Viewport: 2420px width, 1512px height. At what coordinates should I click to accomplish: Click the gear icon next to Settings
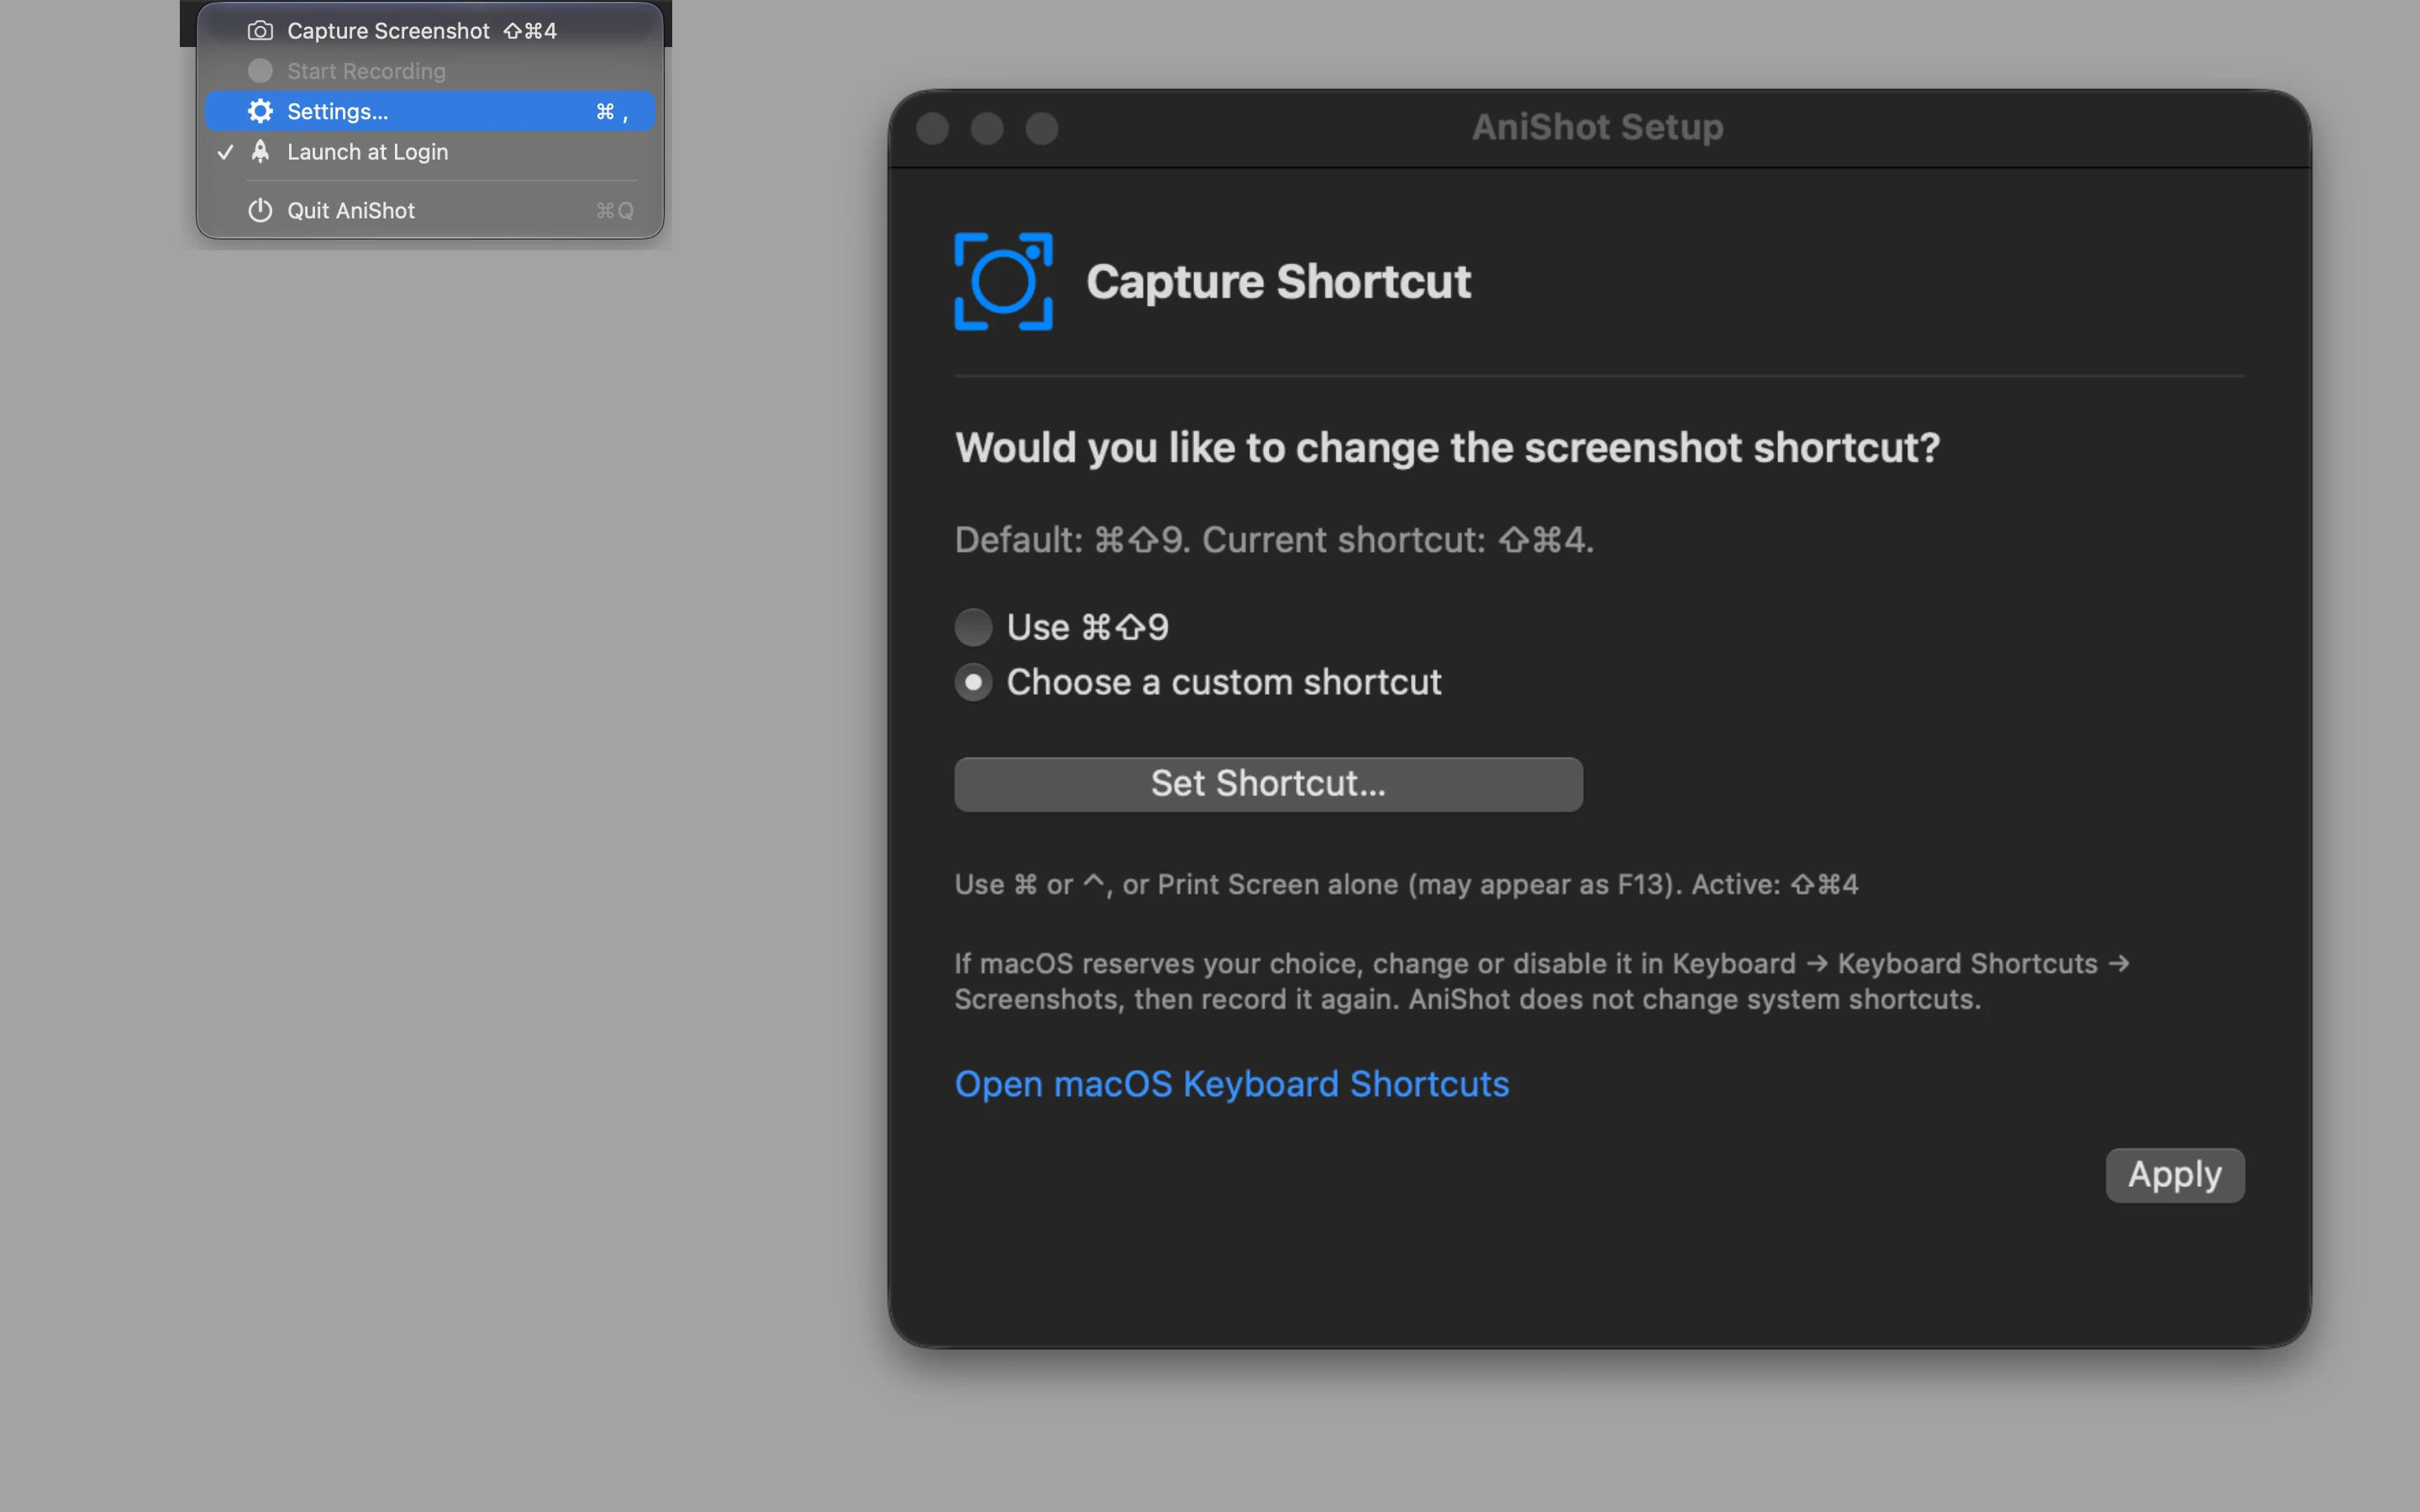tap(260, 111)
